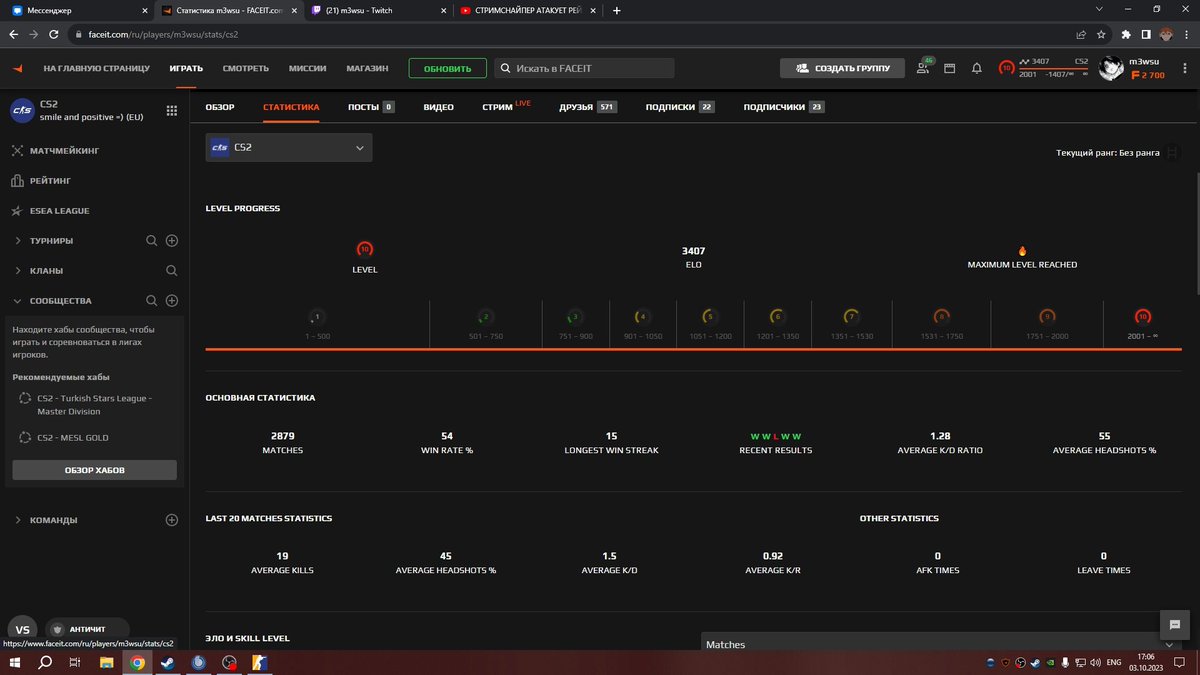Click the m3wsu profile avatar
The width and height of the screenshot is (1200, 675).
tap(1110, 68)
